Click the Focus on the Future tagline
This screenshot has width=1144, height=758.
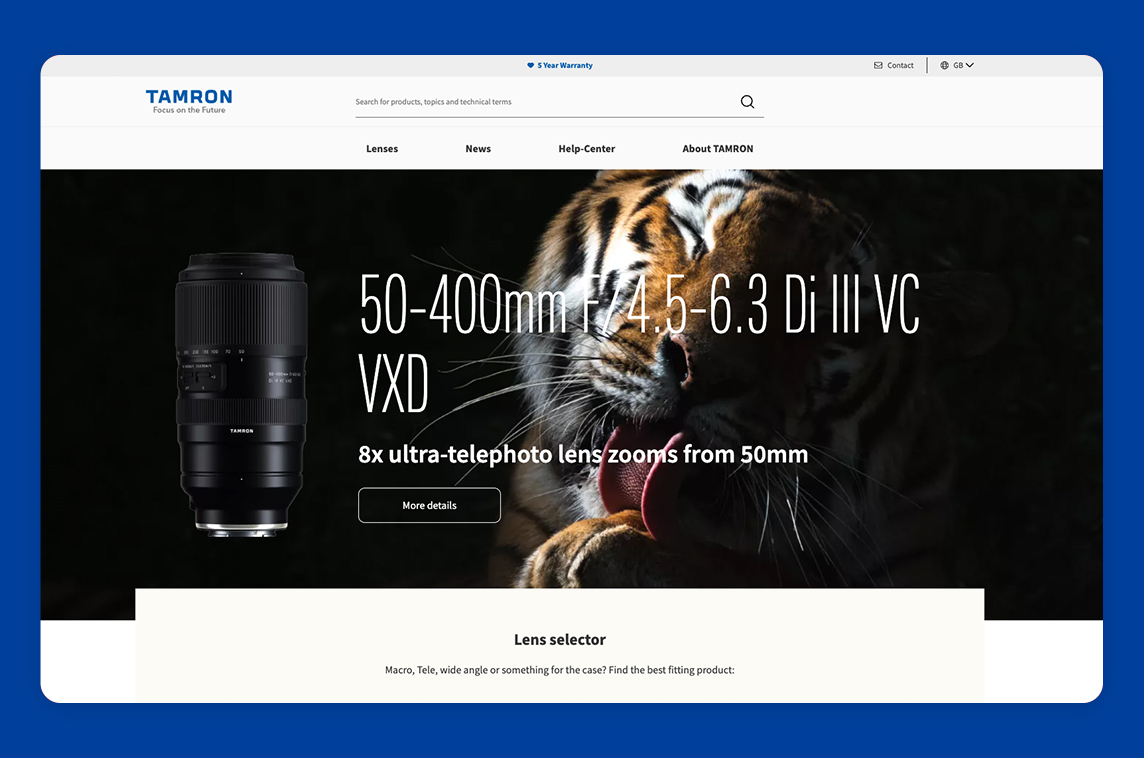click(x=189, y=110)
